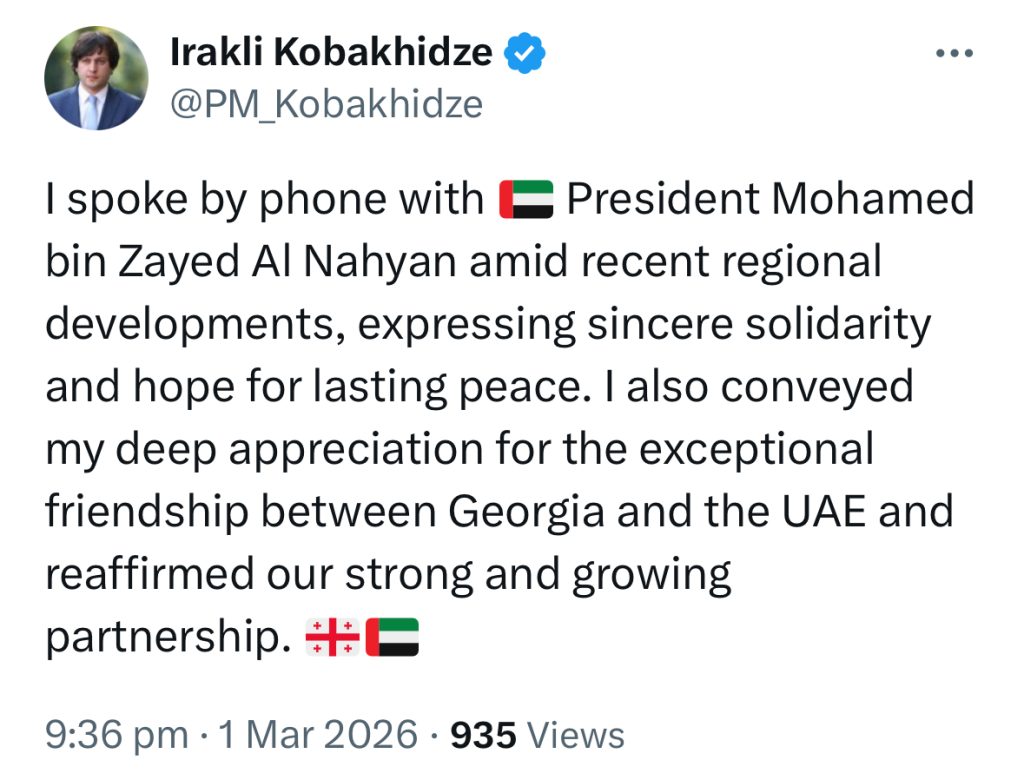Open Irakli Kobakhidze's profile picture

point(96,78)
